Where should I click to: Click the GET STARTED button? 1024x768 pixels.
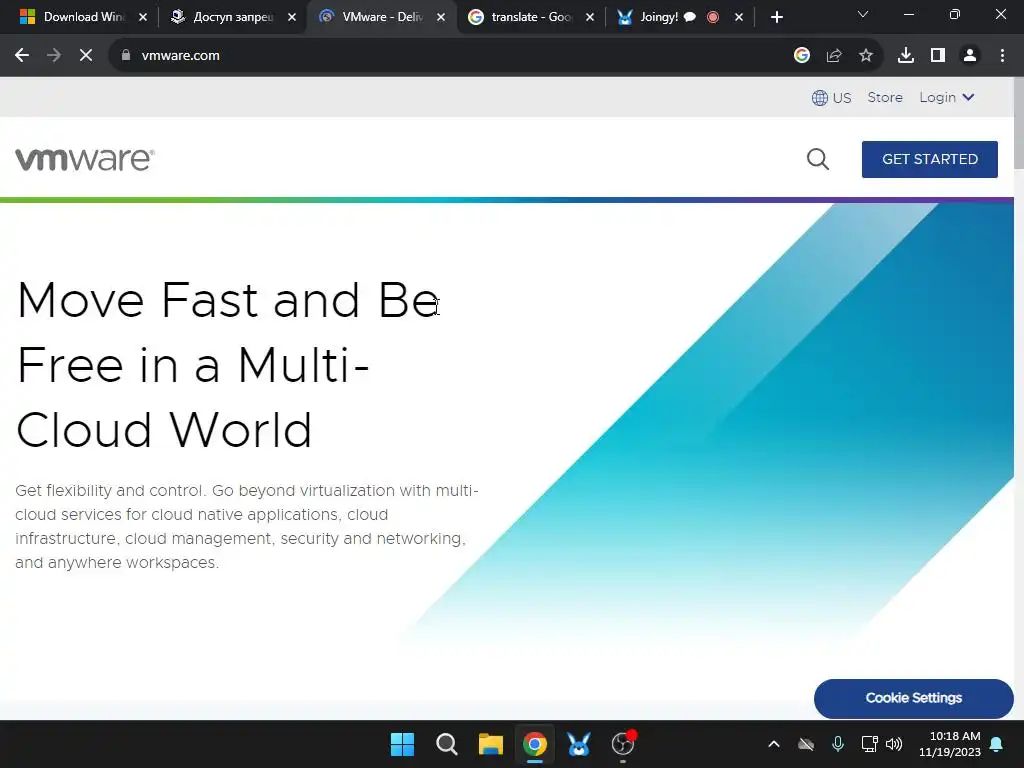[929, 159]
